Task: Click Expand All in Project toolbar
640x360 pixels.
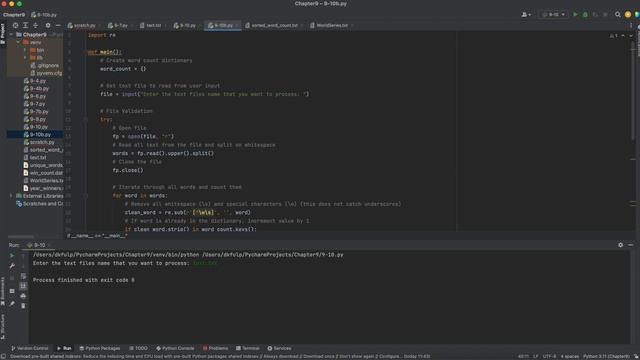Action: [x=25, y=25]
